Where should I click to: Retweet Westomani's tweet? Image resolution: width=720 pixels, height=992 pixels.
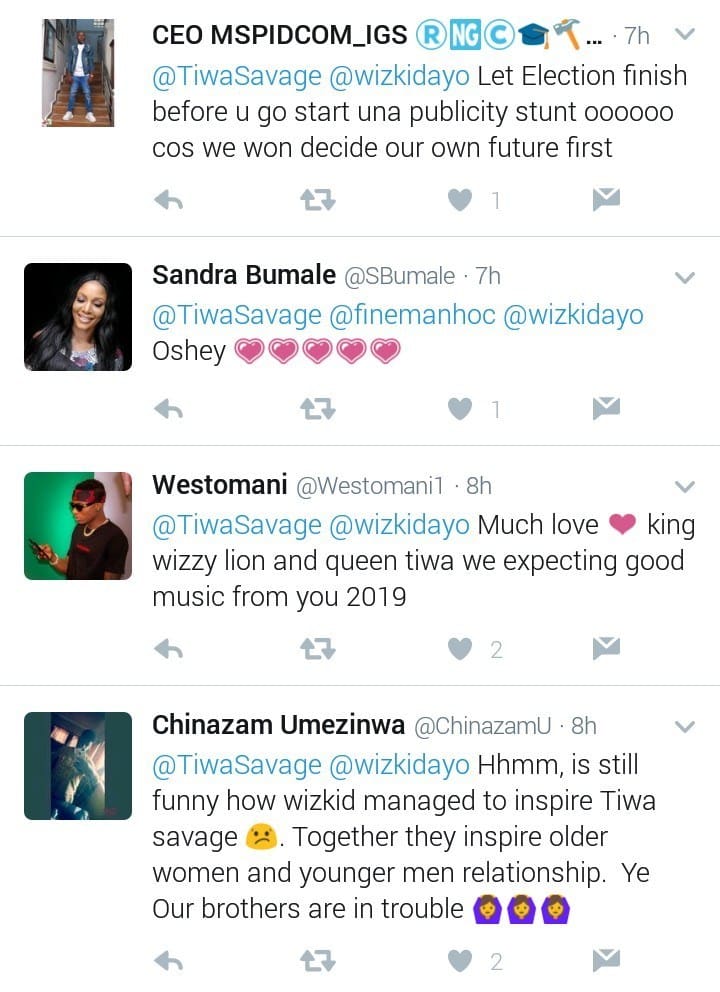pyautogui.click(x=318, y=650)
